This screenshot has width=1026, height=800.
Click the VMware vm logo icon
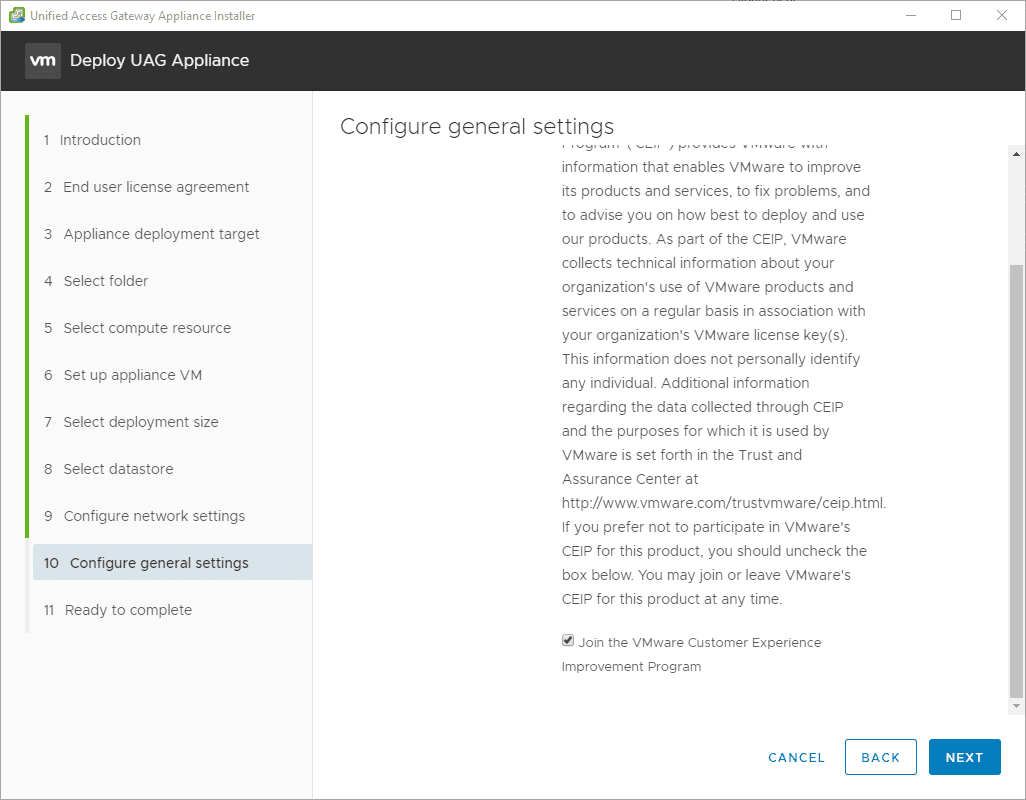click(x=43, y=60)
